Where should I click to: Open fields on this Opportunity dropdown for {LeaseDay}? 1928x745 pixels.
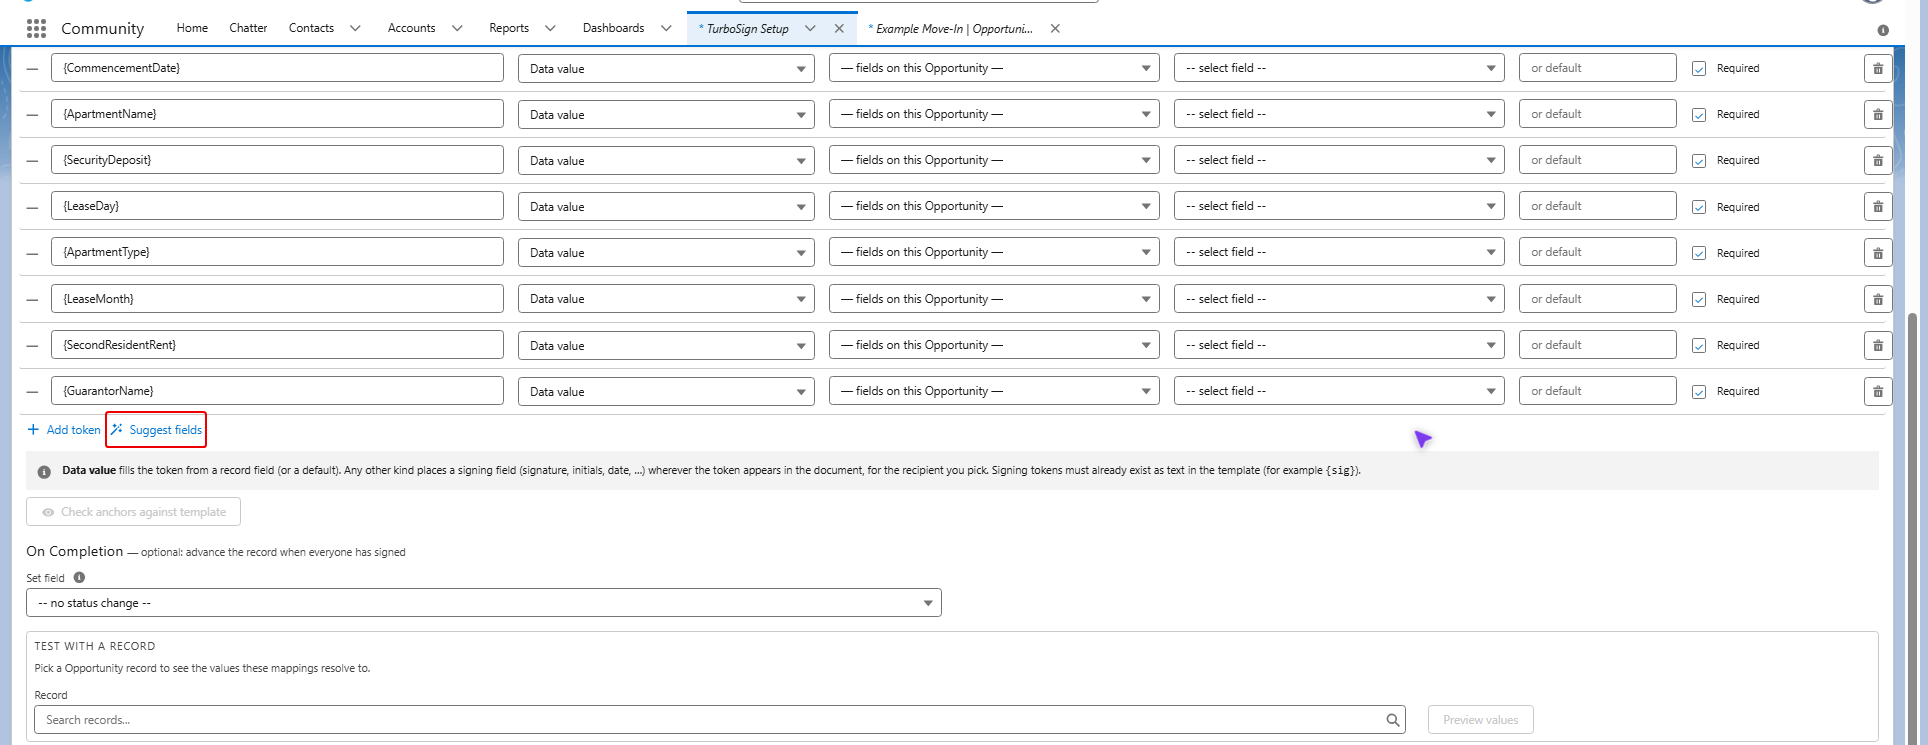pyautogui.click(x=994, y=206)
